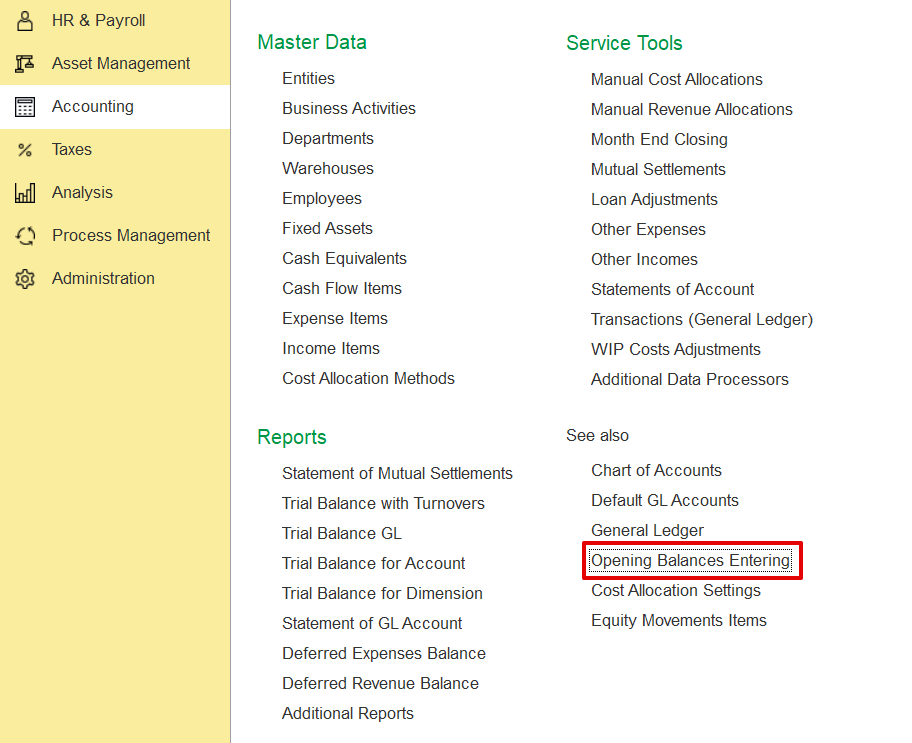Viewport: 912px width, 743px height.
Task: Open the Chart of Accounts
Action: point(656,471)
